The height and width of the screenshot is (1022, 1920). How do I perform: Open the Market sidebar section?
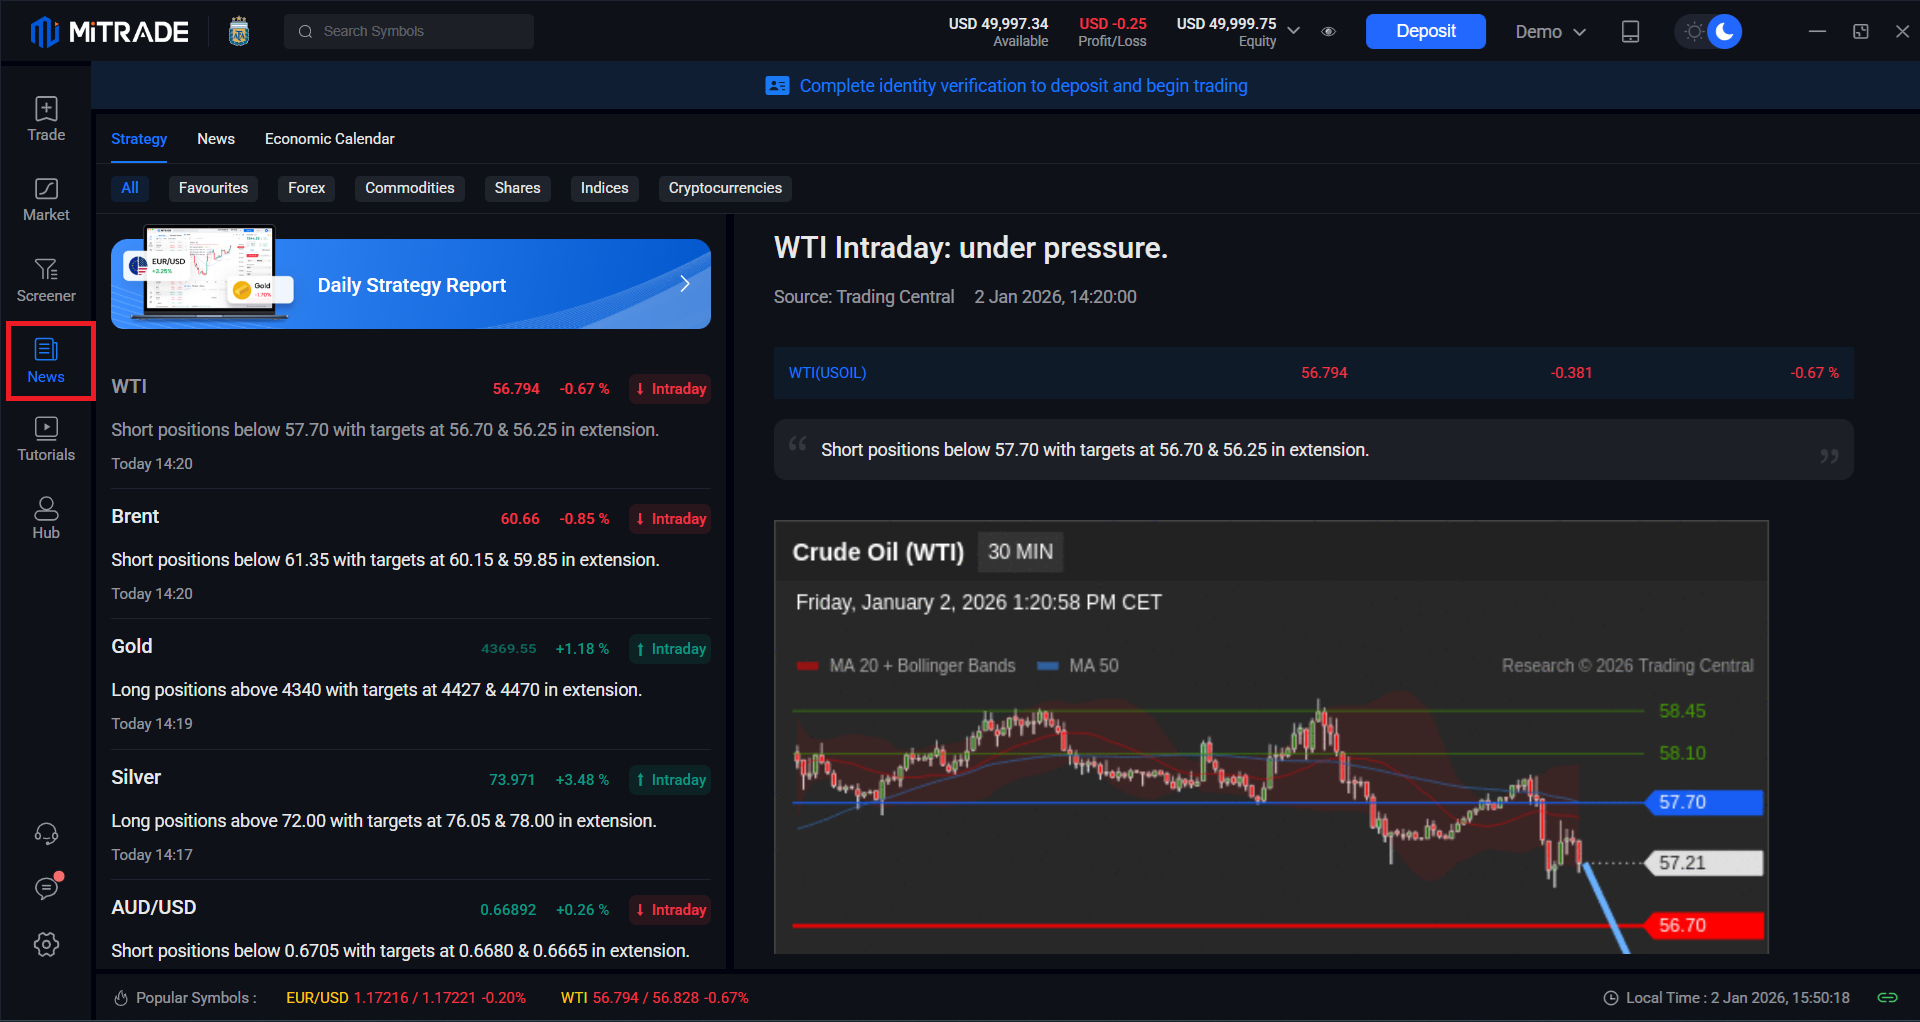(46, 200)
